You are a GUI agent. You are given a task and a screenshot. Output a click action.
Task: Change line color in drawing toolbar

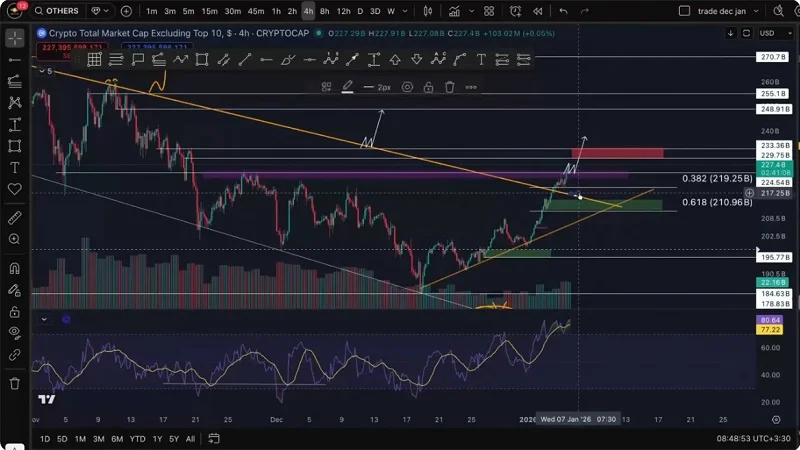[347, 87]
